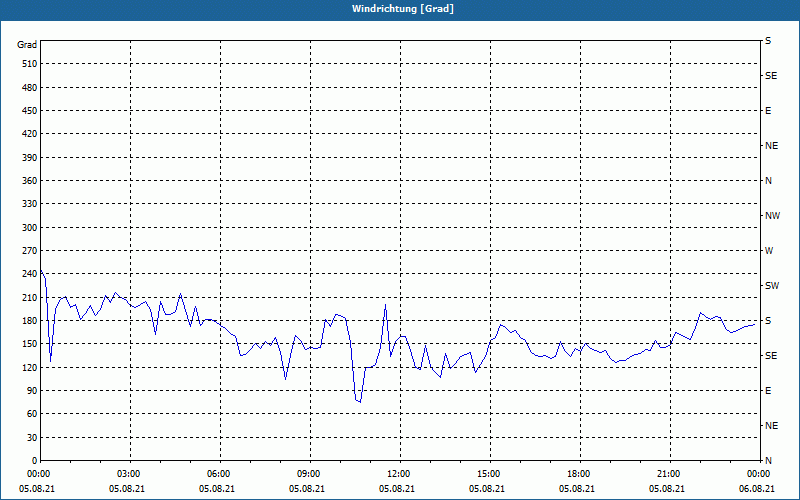This screenshot has width=800, height=500.
Task: Click the 360 y-axis tick label
Action: 30,181
